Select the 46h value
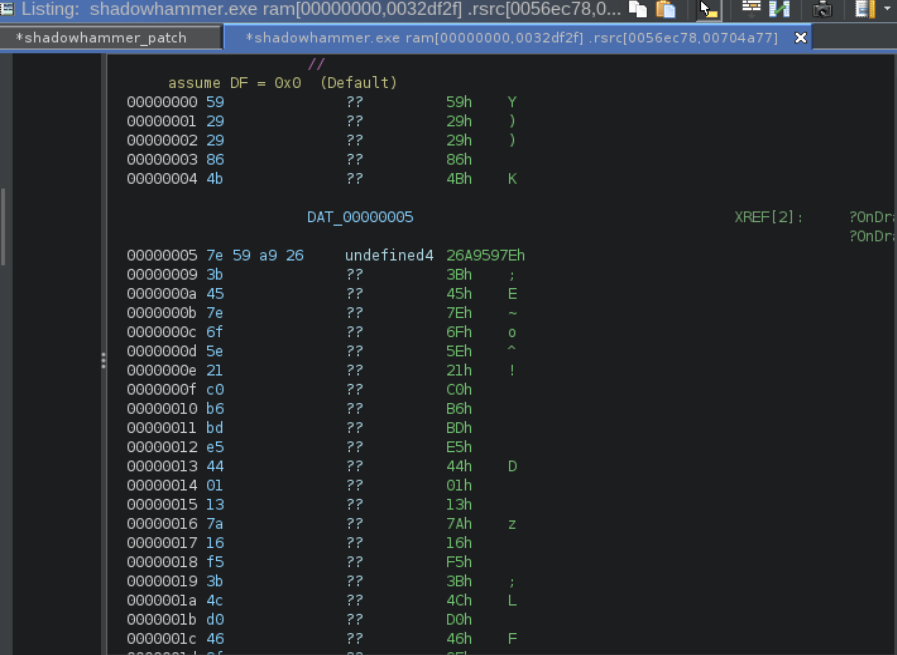This screenshot has width=897, height=655. click(459, 639)
